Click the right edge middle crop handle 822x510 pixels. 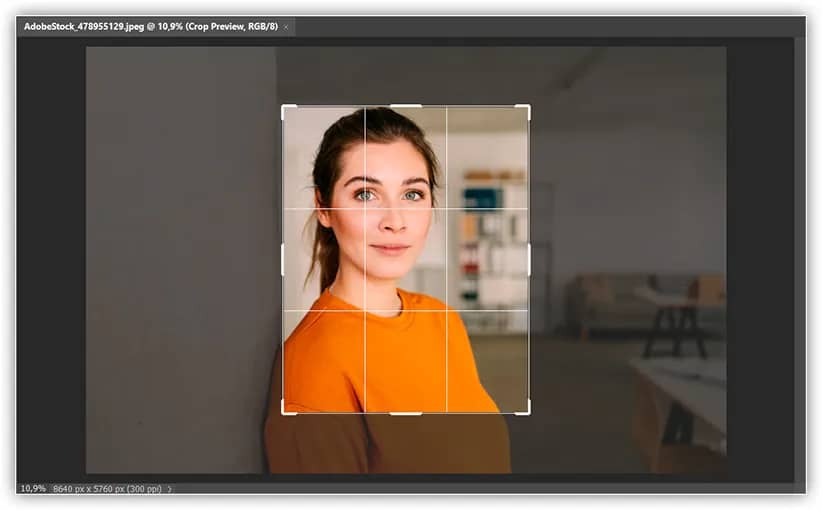click(528, 259)
